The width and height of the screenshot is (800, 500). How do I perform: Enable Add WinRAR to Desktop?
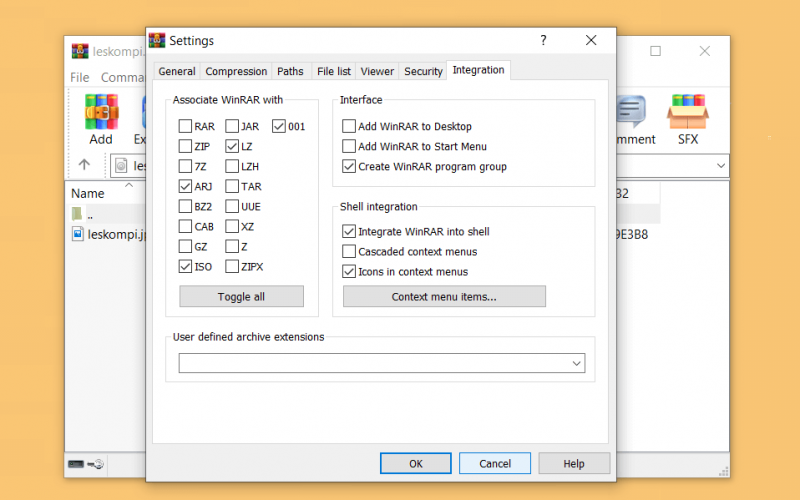pos(349,126)
